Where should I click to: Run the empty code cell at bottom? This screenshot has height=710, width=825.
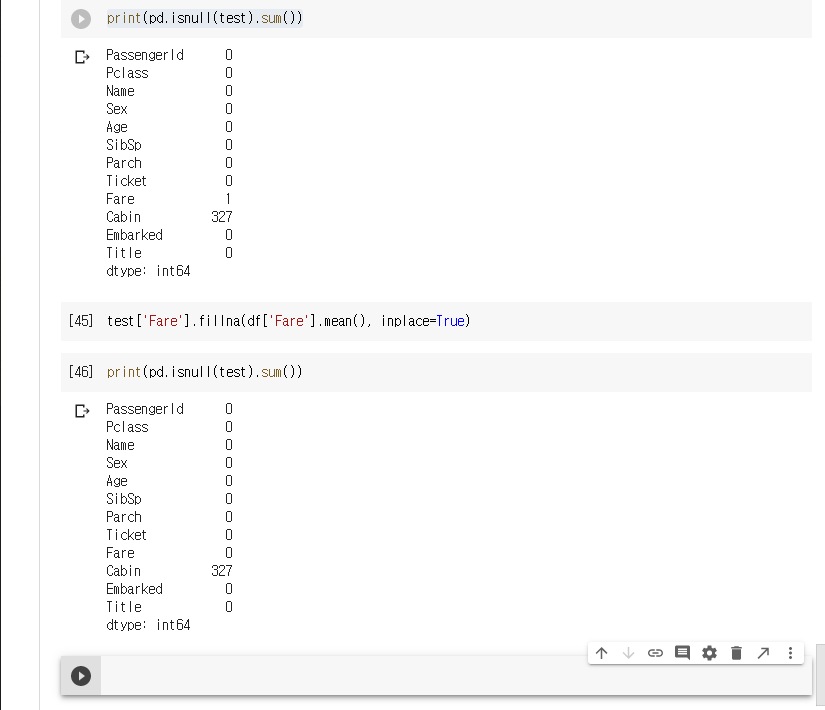coord(81,676)
